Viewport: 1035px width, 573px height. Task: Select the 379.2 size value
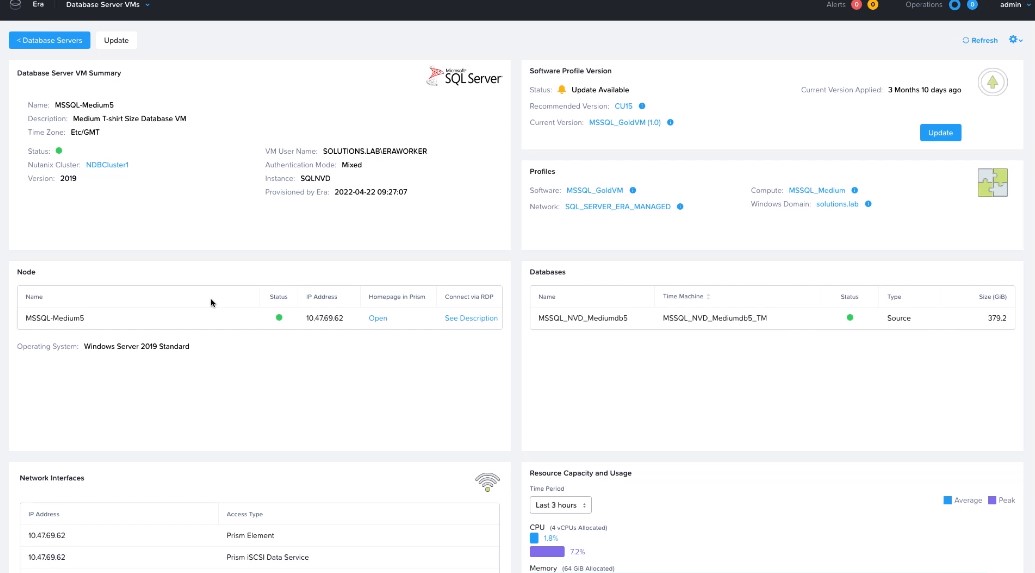[997, 318]
